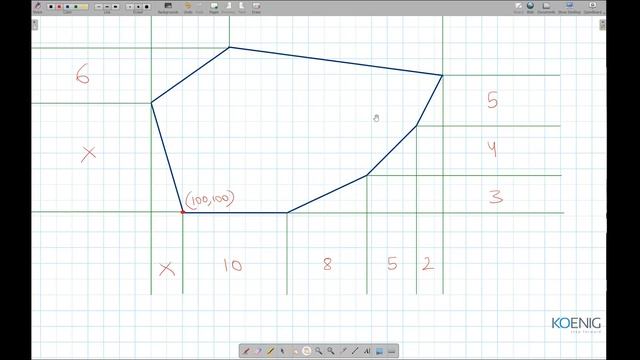
Task: Open the Stylus toolbar button
Action: click(38, 7)
